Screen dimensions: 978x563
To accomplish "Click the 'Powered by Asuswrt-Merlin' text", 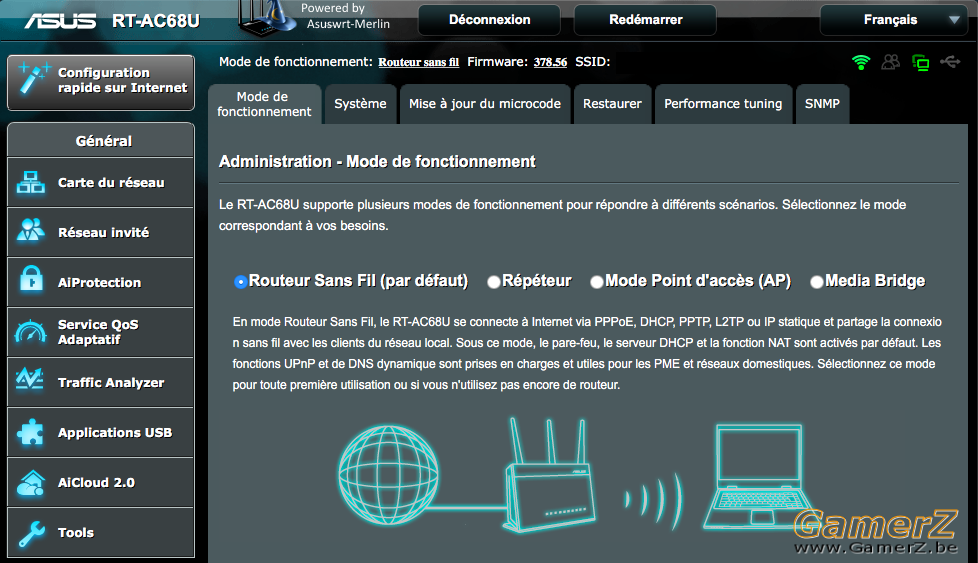I will coord(345,16).
